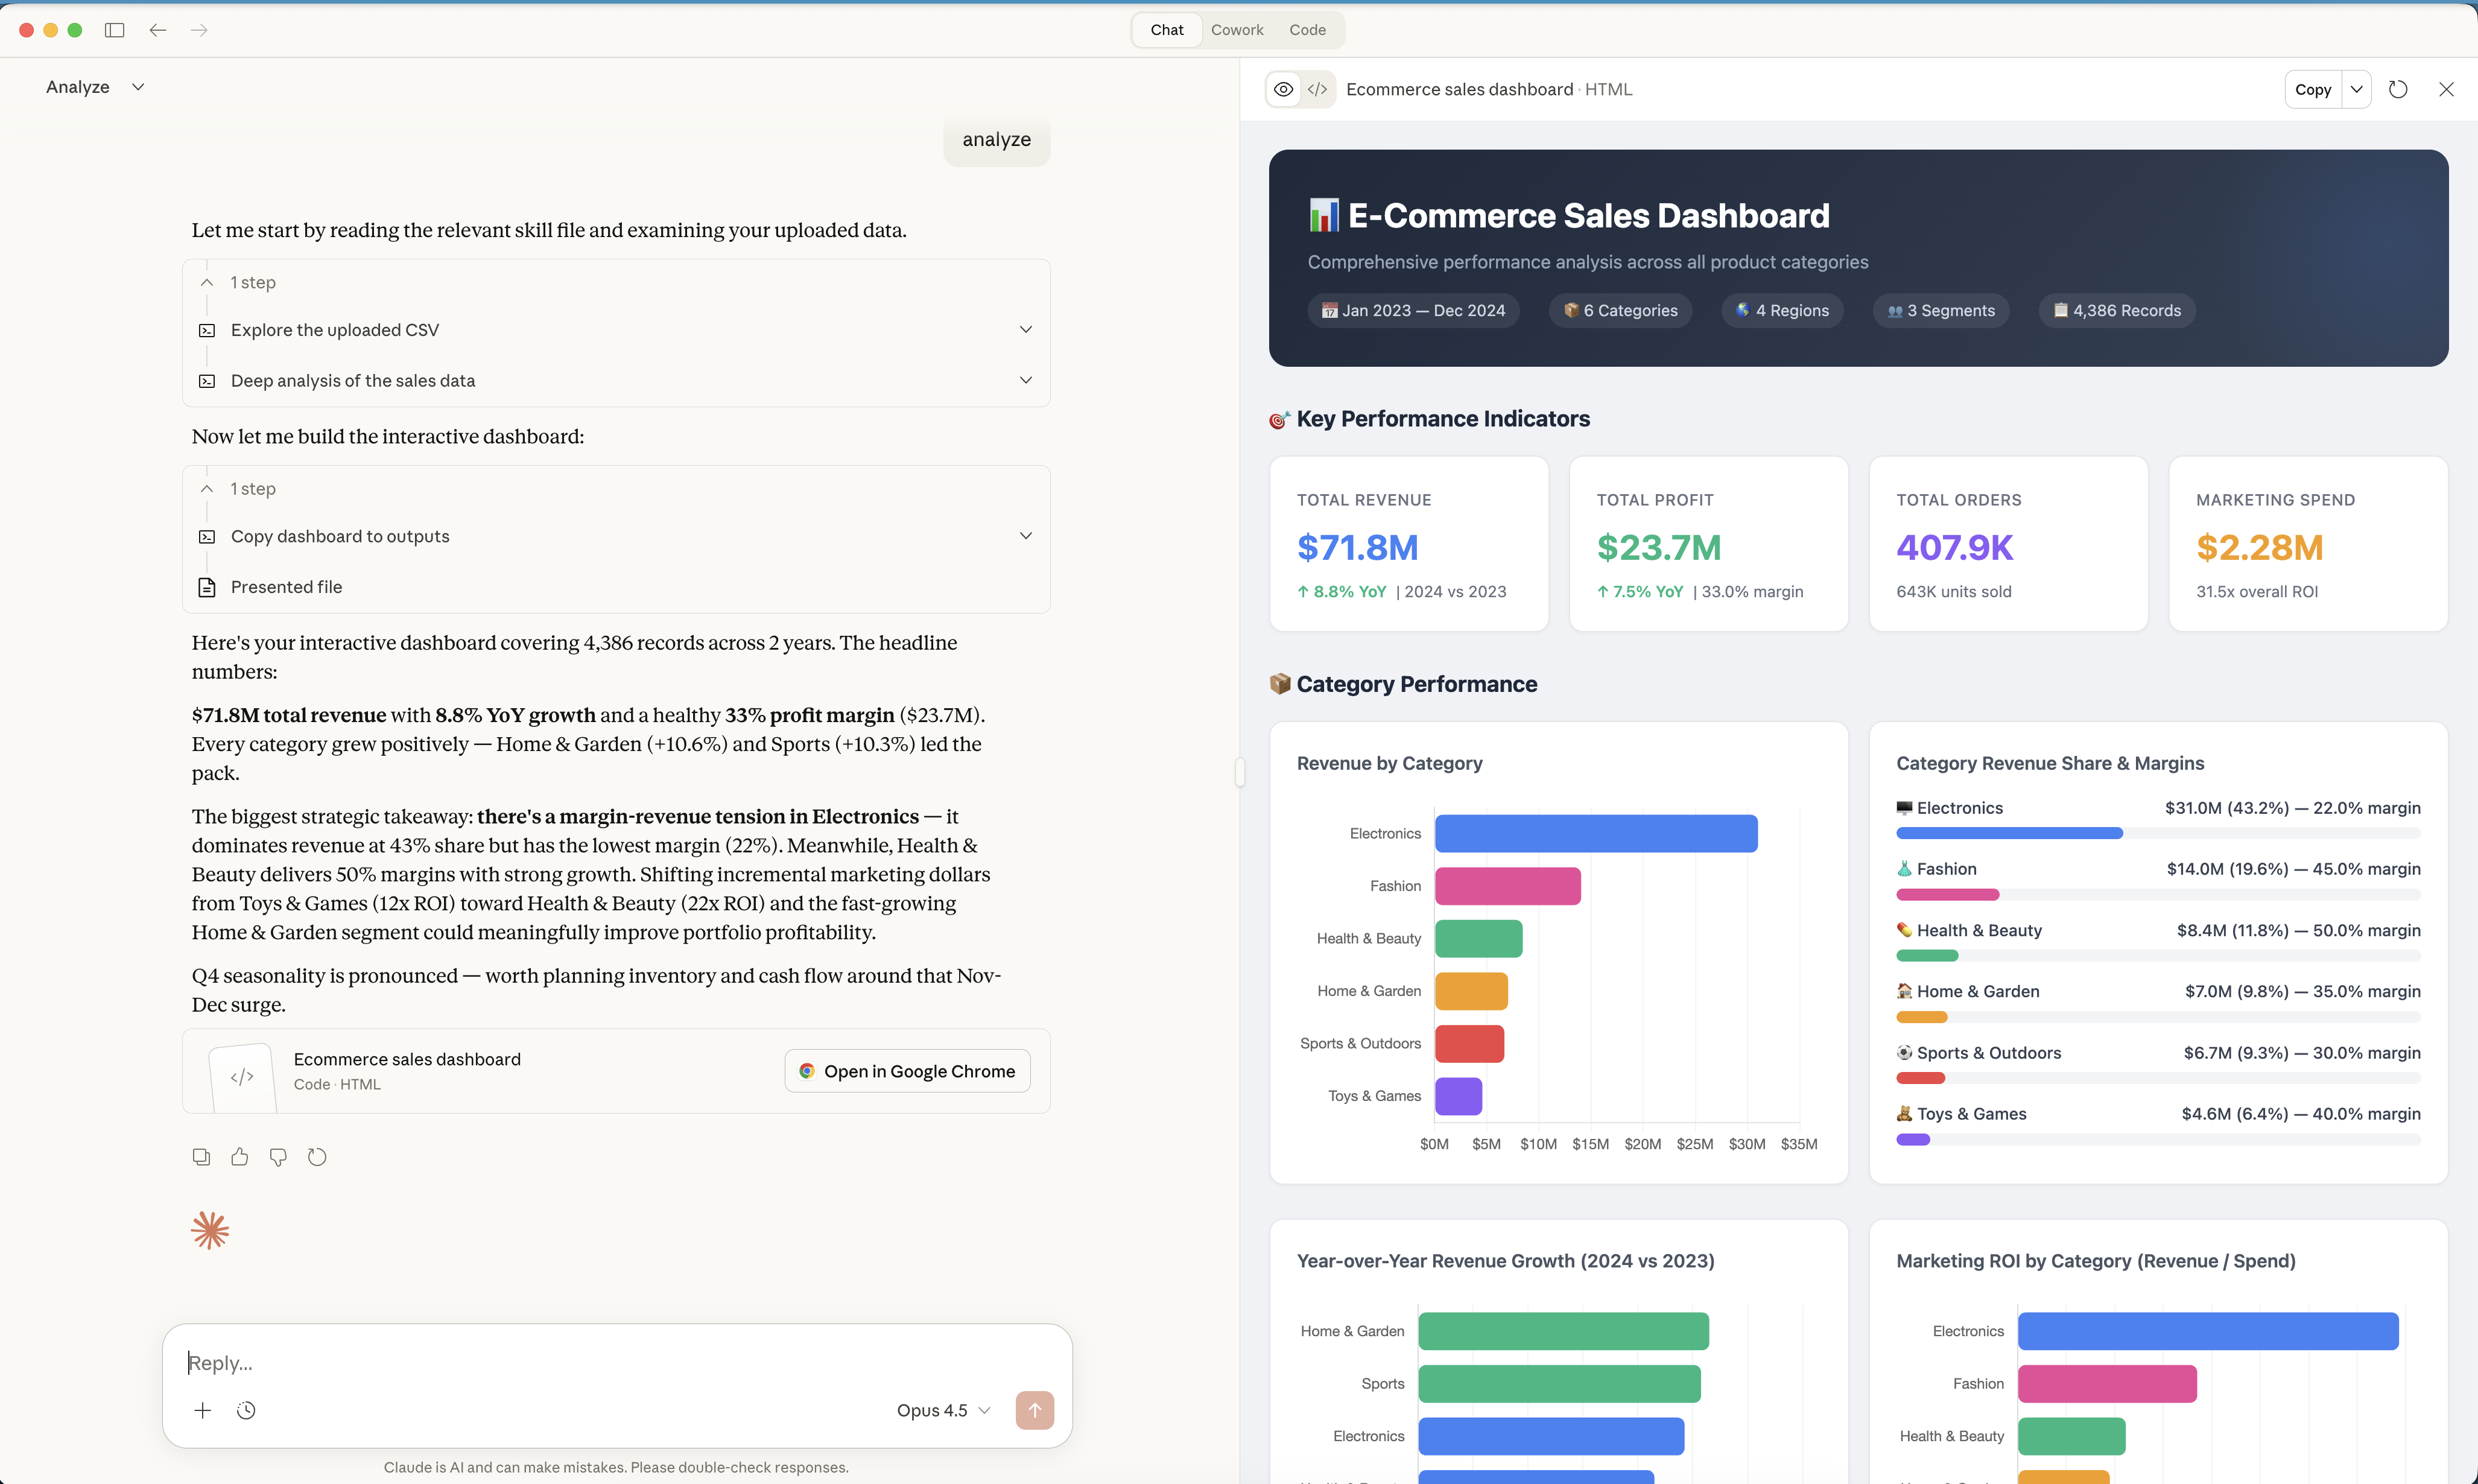2478x1484 pixels.
Task: Collapse the first 1 step group
Action: coord(206,283)
